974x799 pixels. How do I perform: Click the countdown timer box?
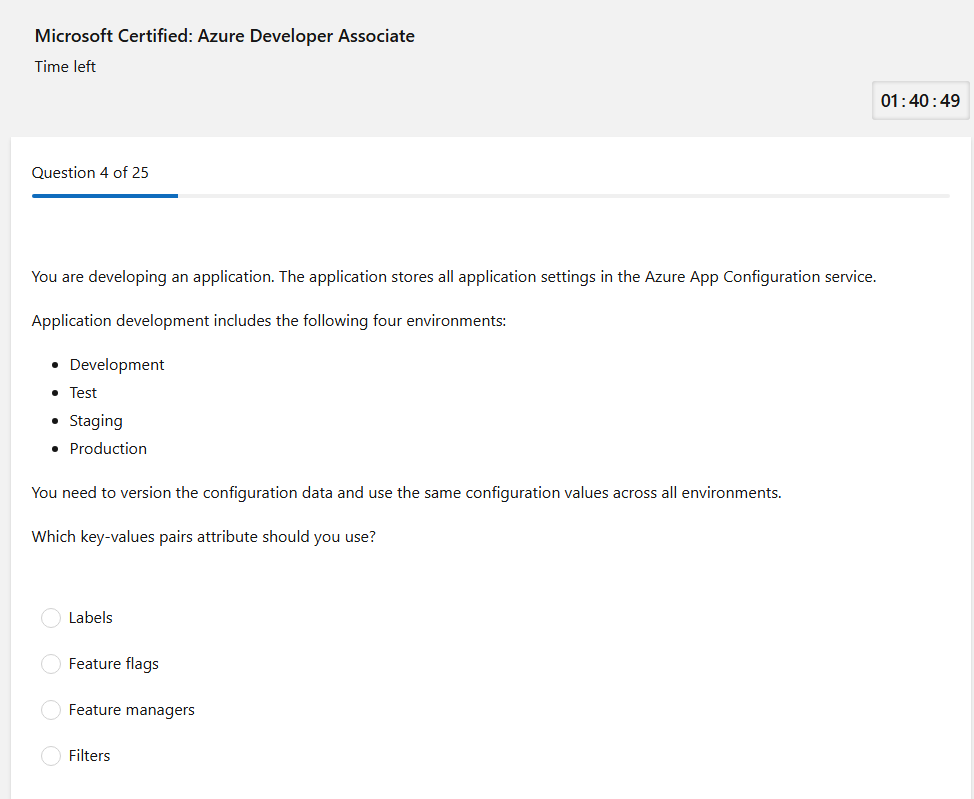pos(920,101)
